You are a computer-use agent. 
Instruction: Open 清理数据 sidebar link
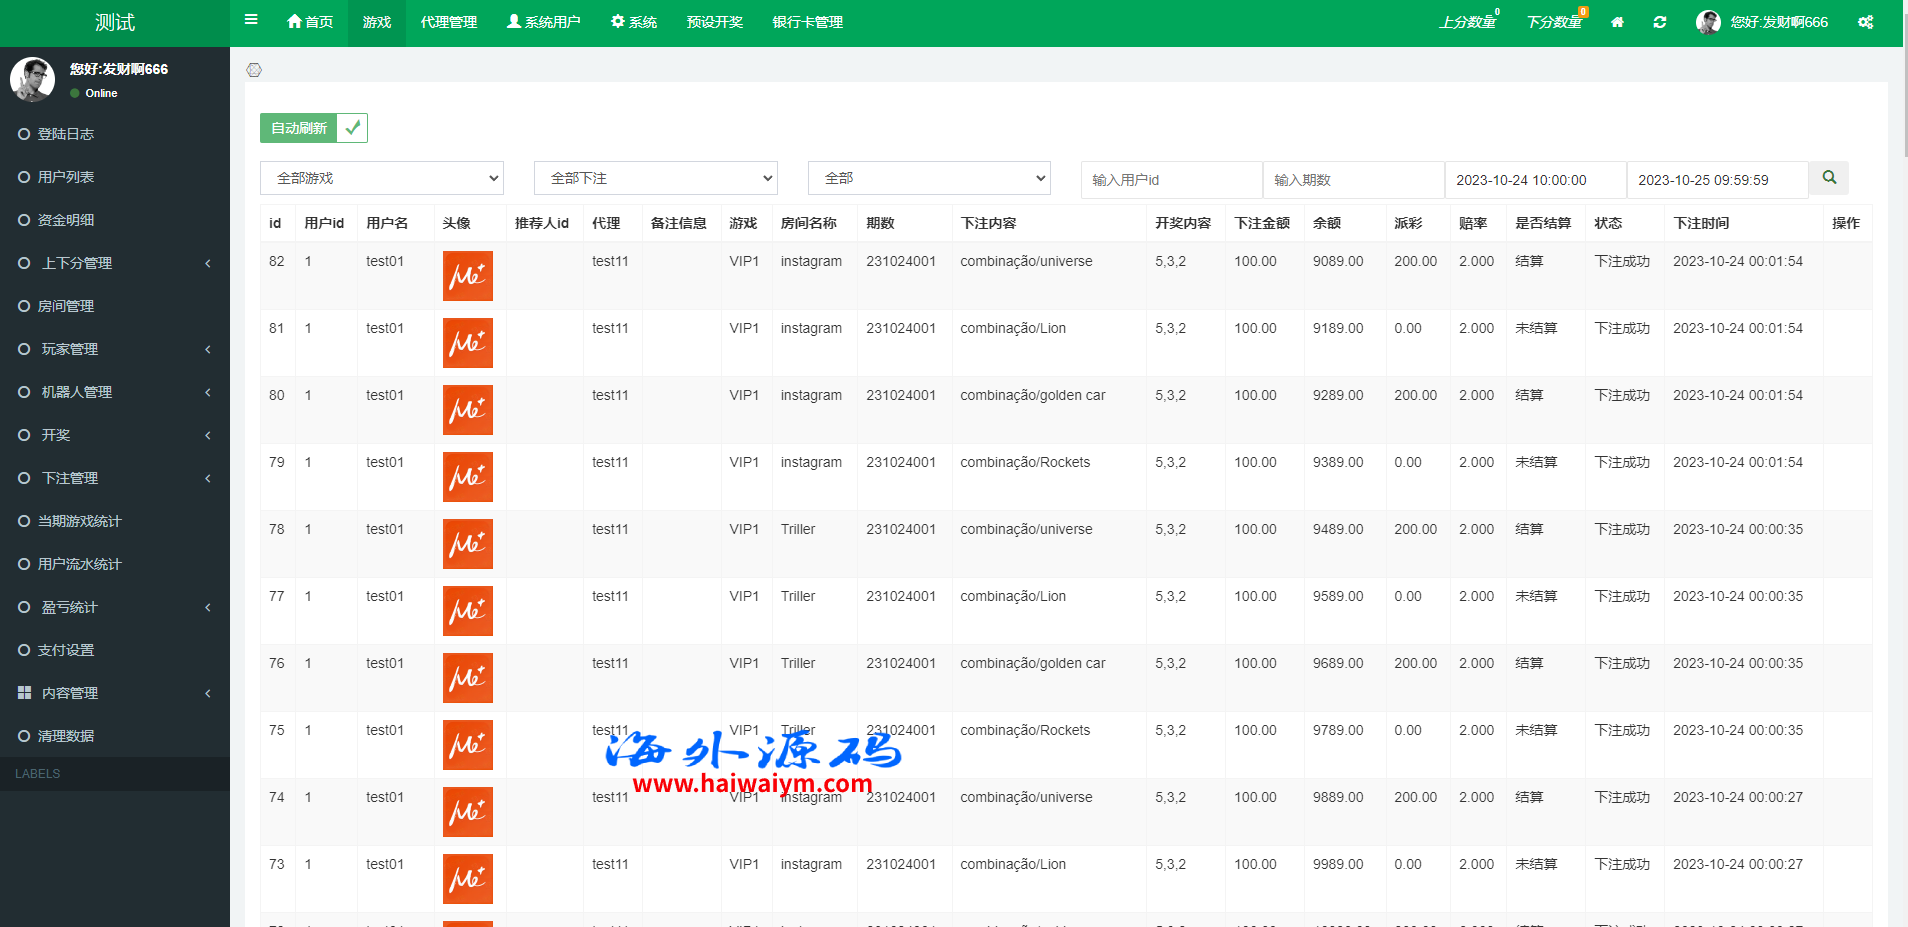coord(65,736)
